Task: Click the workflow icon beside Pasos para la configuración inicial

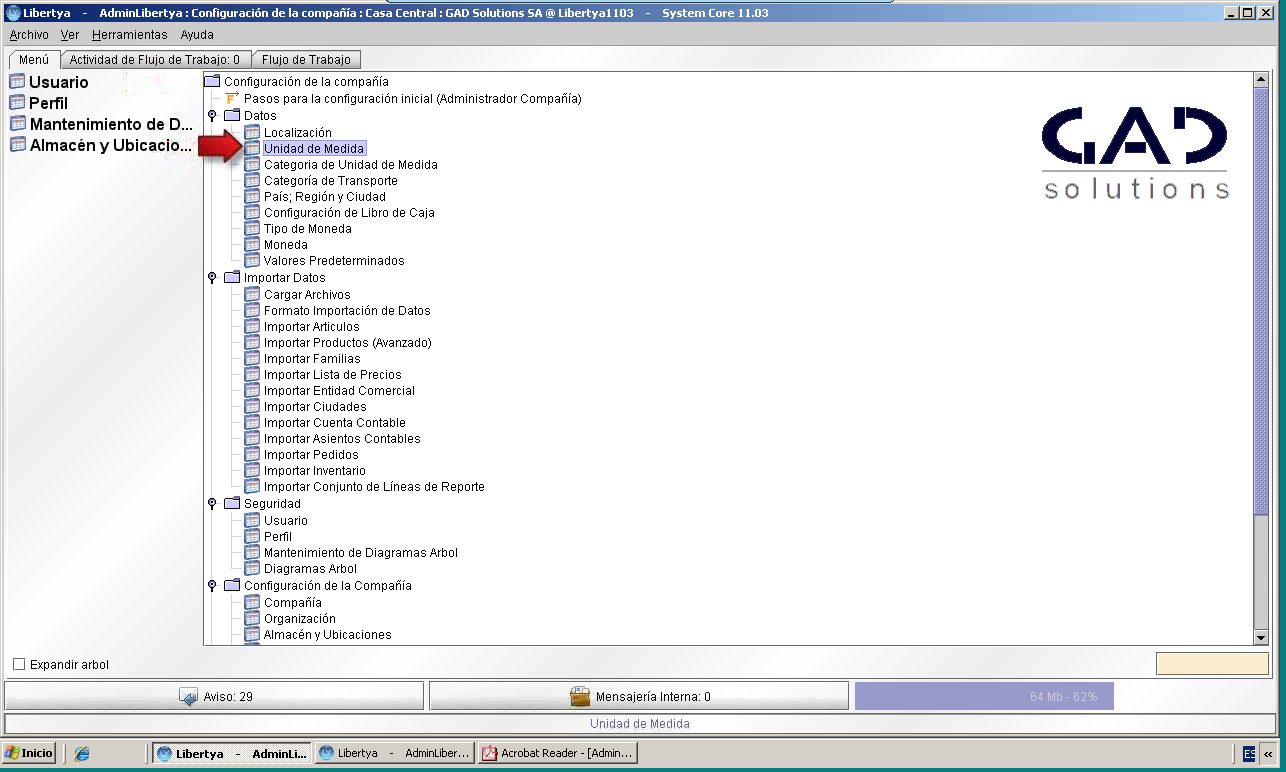Action: pyautogui.click(x=232, y=98)
